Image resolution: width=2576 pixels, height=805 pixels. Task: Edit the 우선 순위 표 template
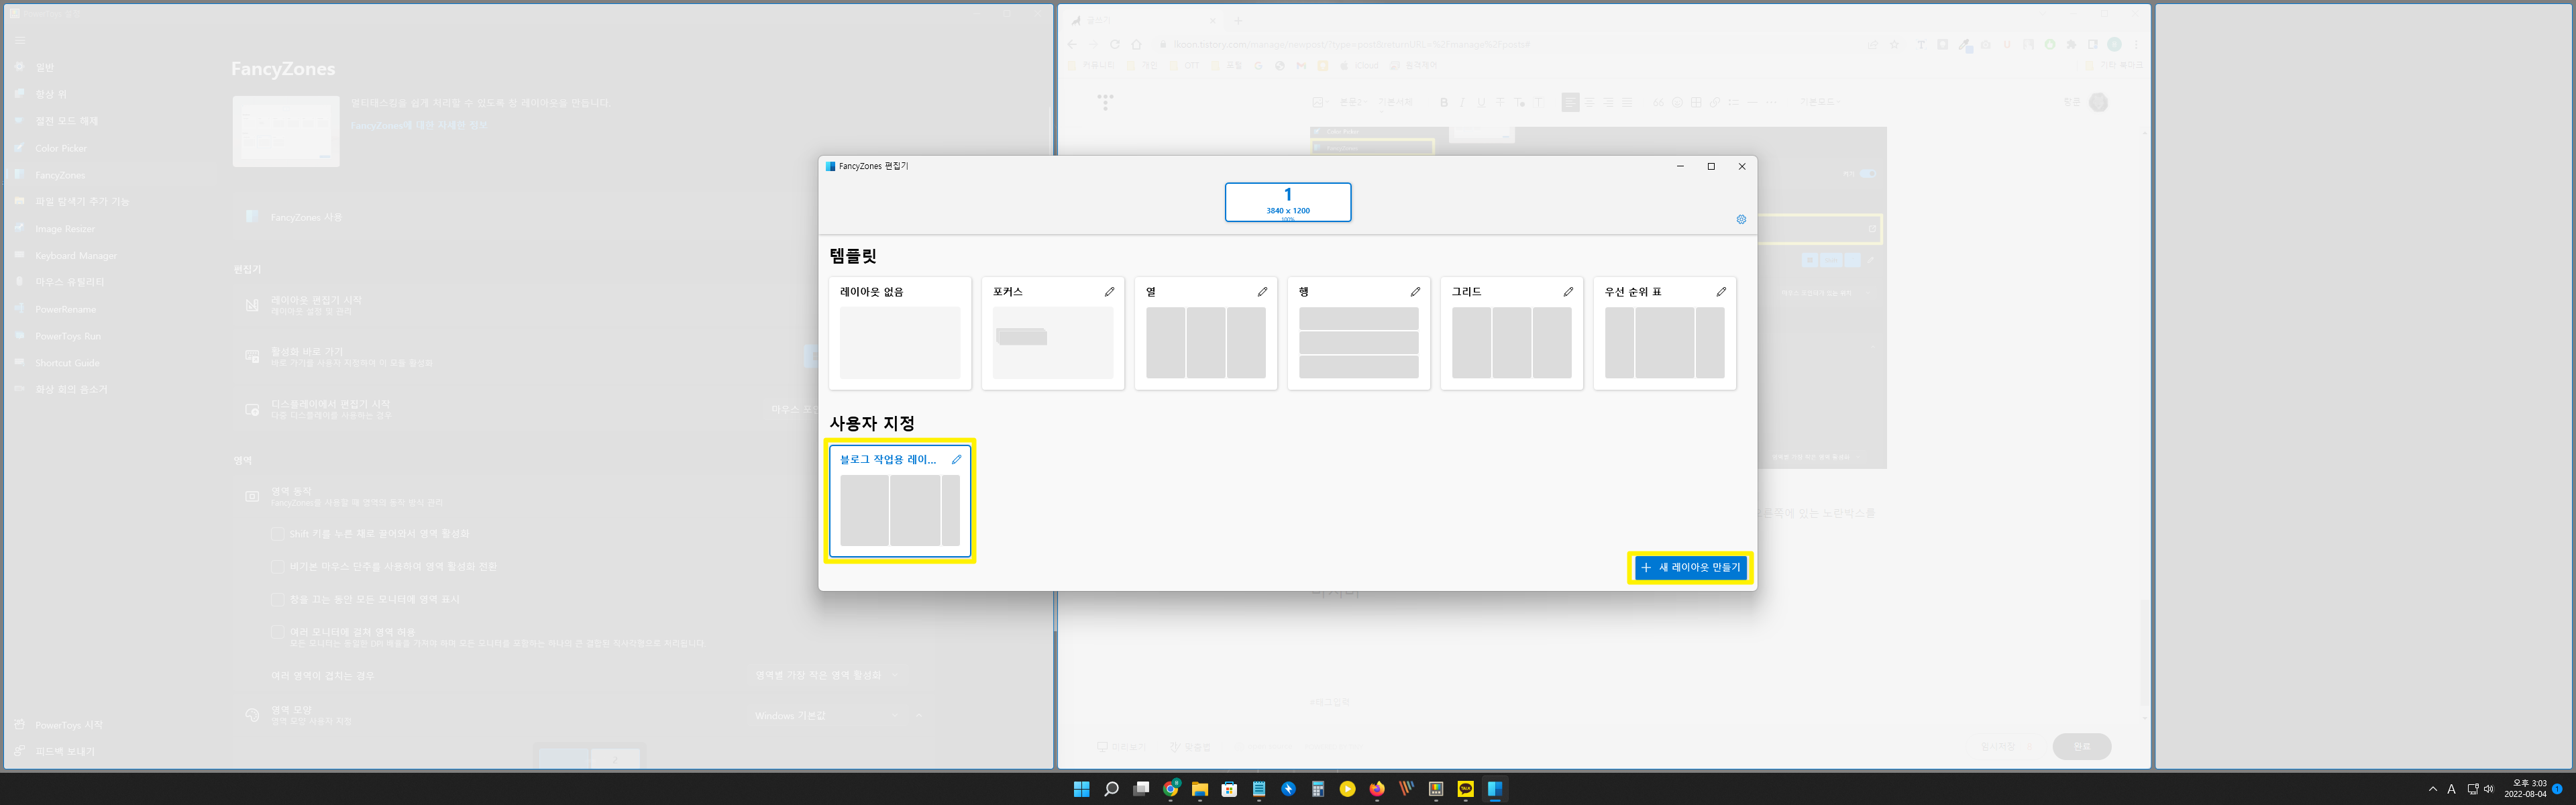pyautogui.click(x=1721, y=292)
